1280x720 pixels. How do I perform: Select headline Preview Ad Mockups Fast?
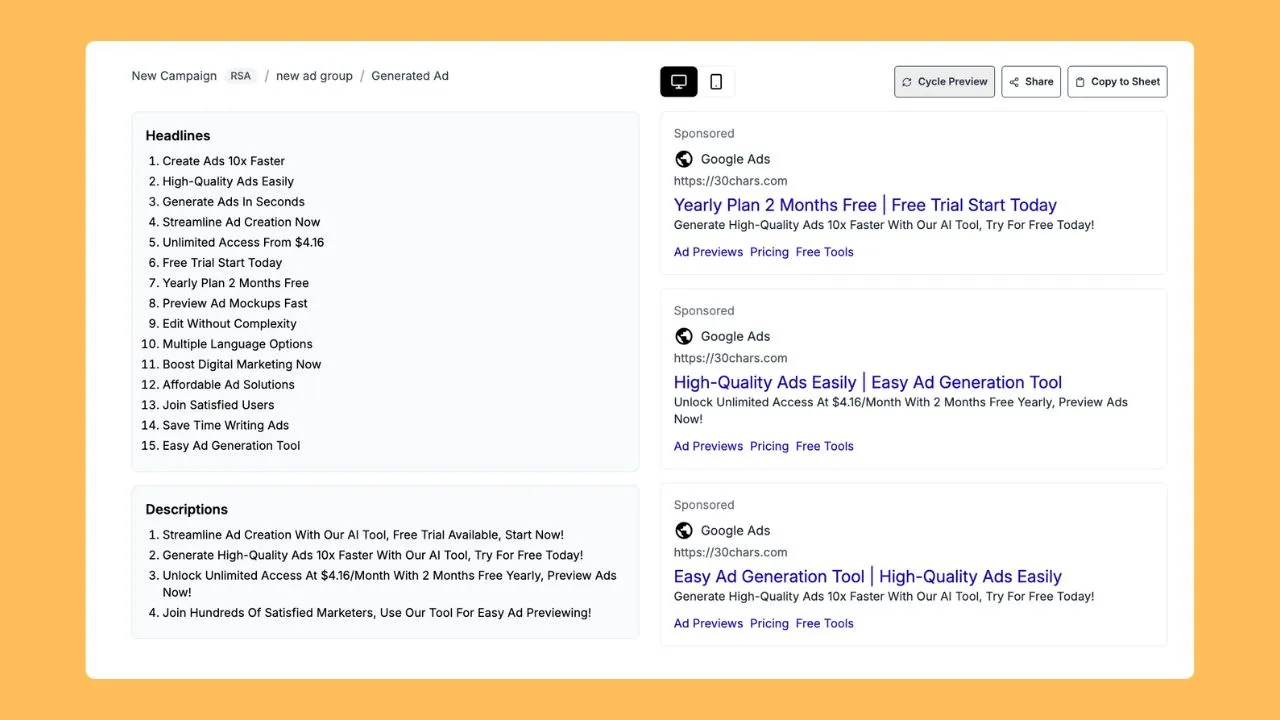click(235, 303)
